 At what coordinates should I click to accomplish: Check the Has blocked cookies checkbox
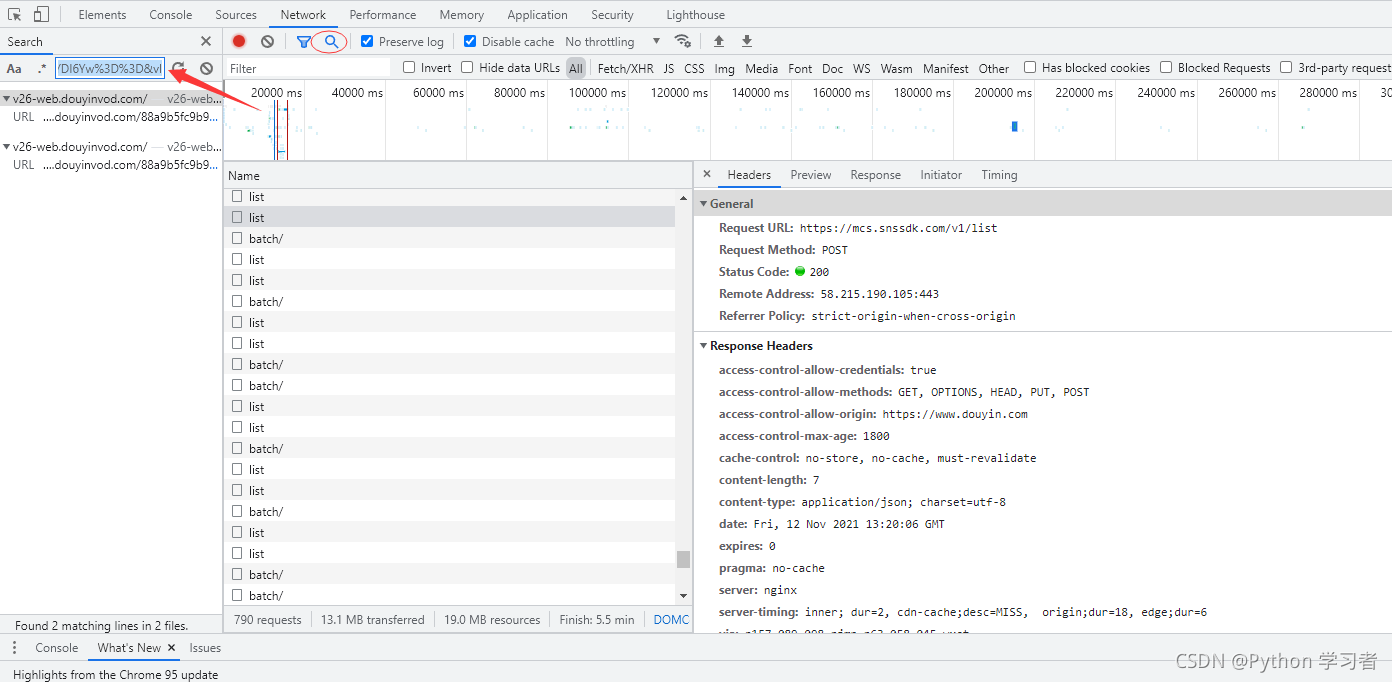pyautogui.click(x=1030, y=67)
